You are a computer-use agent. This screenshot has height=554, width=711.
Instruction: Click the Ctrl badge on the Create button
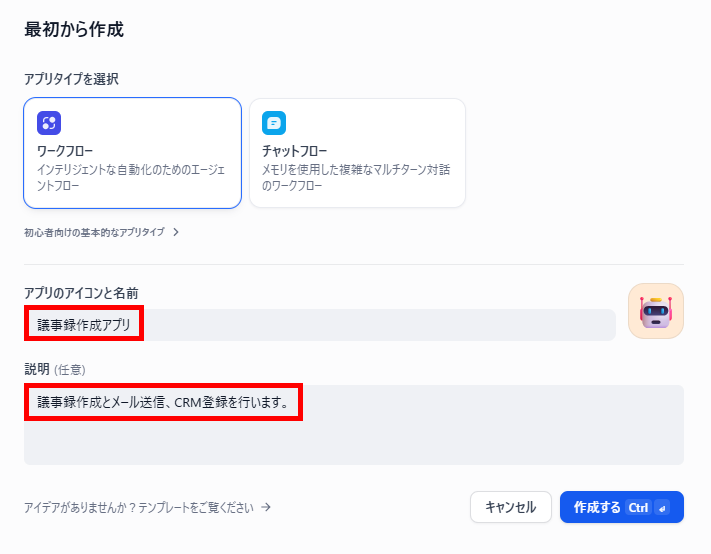tap(638, 508)
